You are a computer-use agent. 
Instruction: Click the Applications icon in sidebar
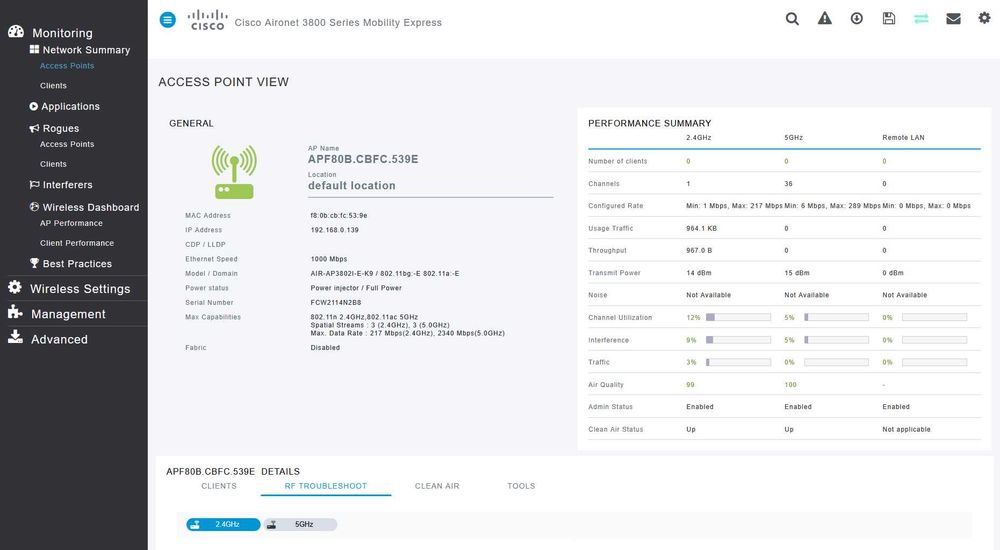point(34,106)
